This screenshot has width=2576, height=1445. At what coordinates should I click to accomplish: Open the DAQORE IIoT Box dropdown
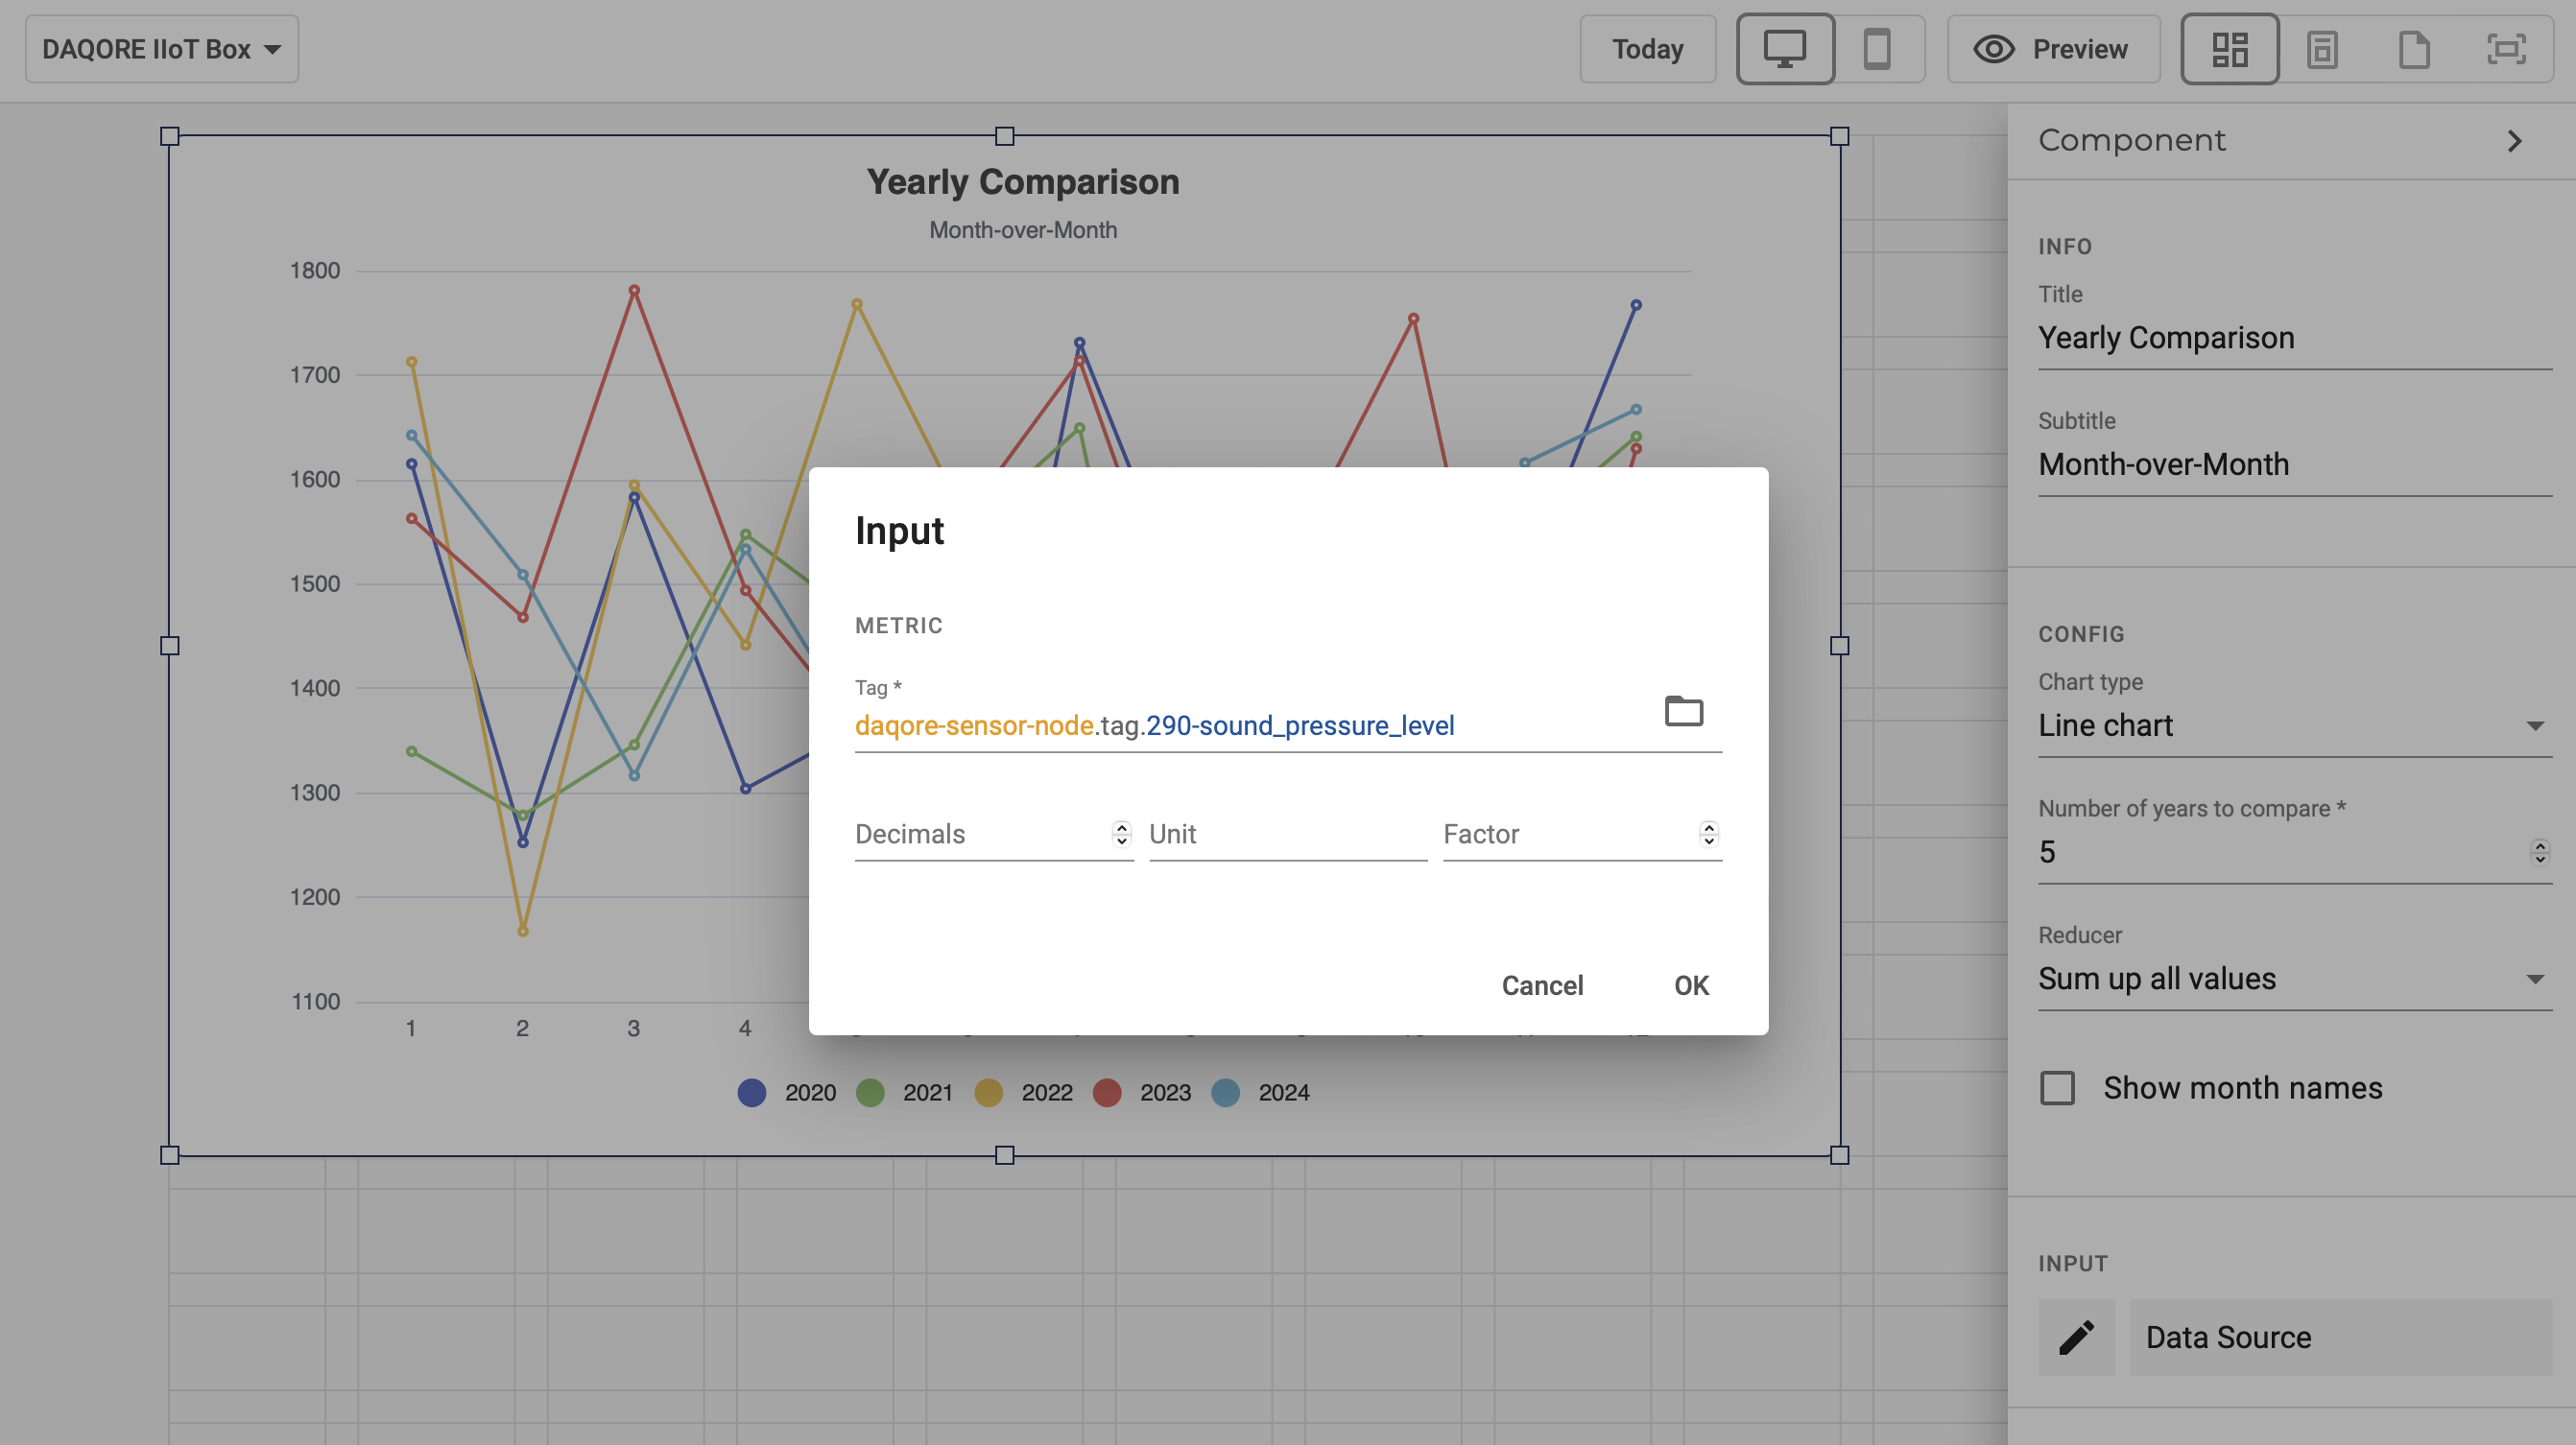click(162, 49)
